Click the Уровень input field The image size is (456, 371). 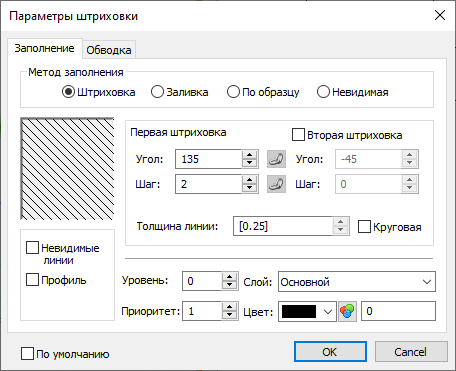click(202, 281)
